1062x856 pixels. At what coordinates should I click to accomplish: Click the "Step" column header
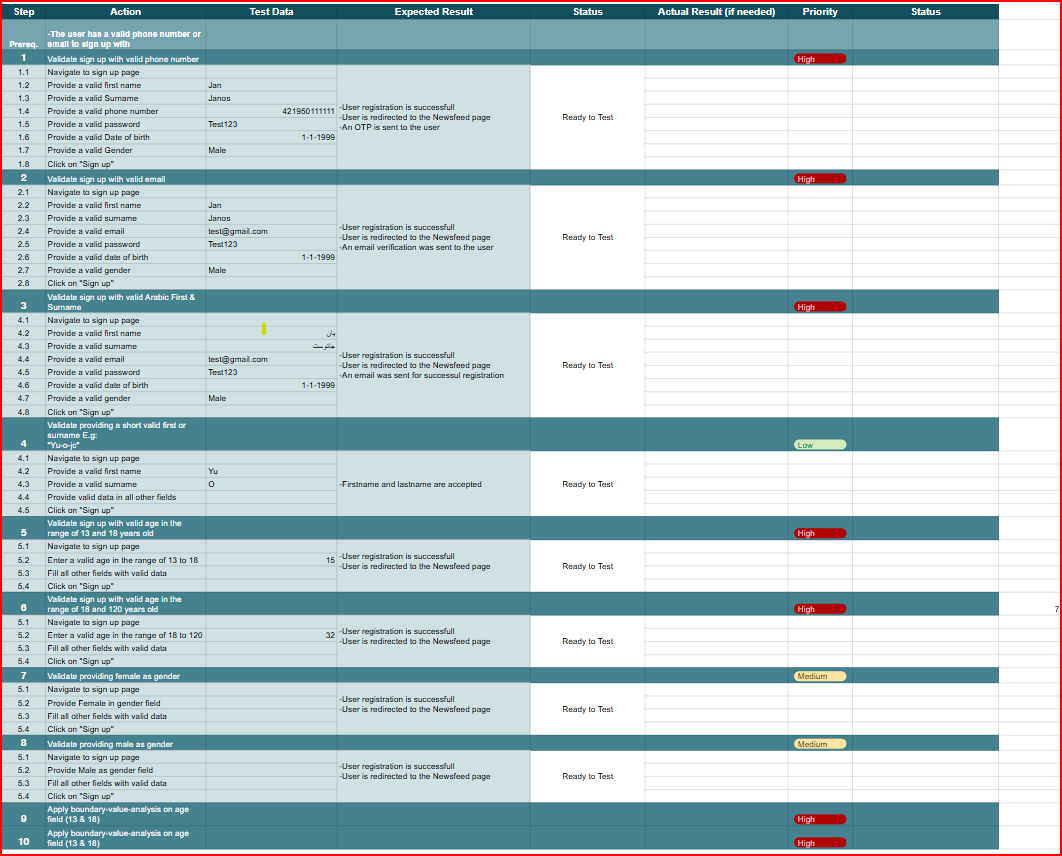point(23,12)
